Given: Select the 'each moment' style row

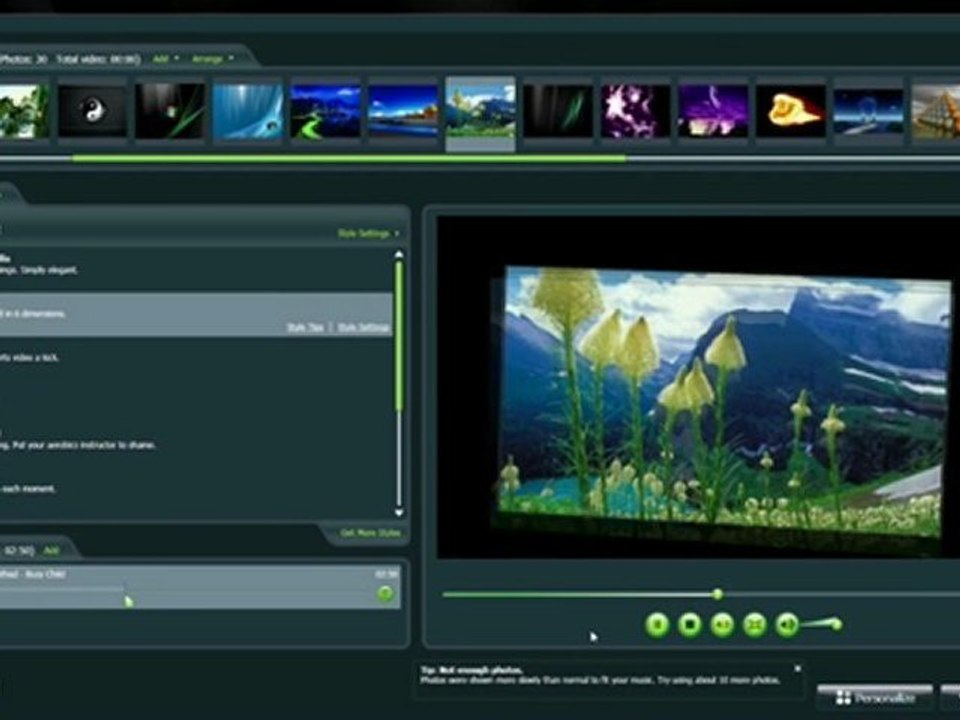Looking at the screenshot, I should 196,489.
